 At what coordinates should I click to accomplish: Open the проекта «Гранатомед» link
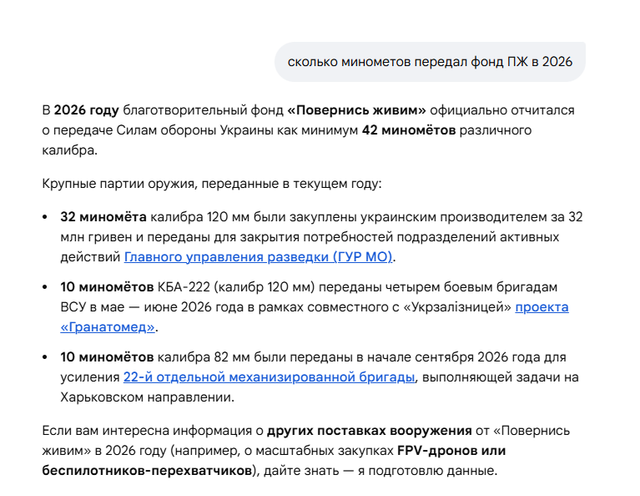(542, 307)
